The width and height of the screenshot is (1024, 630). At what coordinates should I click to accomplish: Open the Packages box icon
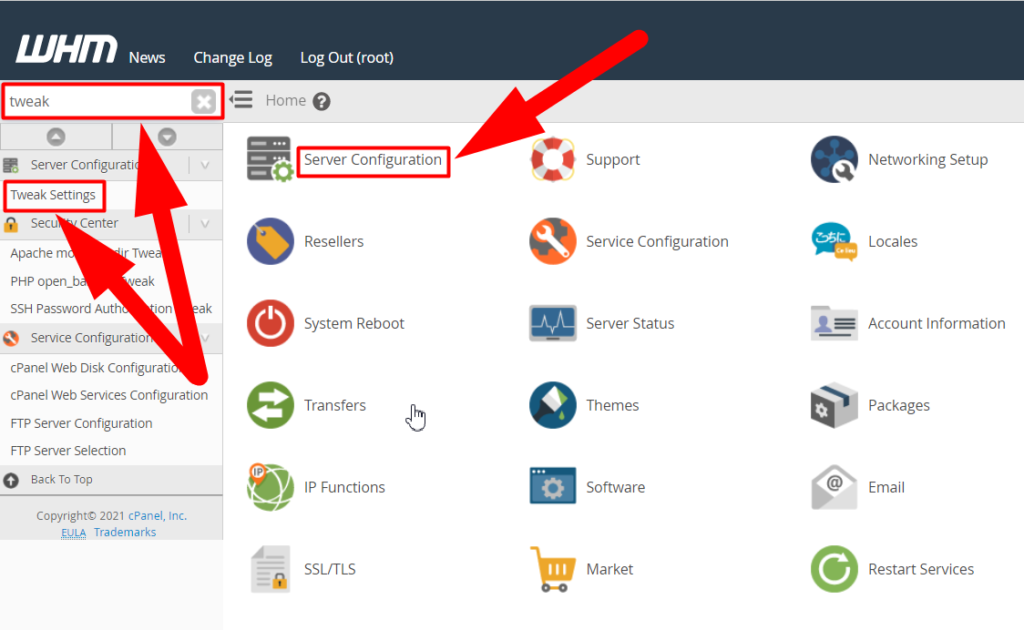coord(834,405)
